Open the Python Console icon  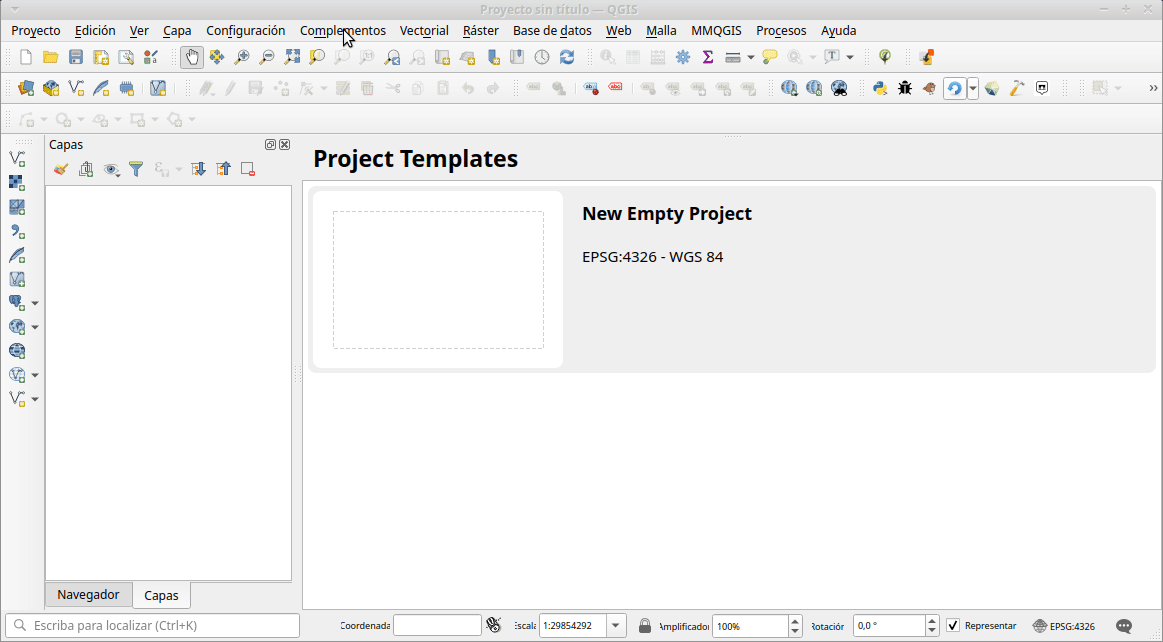click(880, 88)
